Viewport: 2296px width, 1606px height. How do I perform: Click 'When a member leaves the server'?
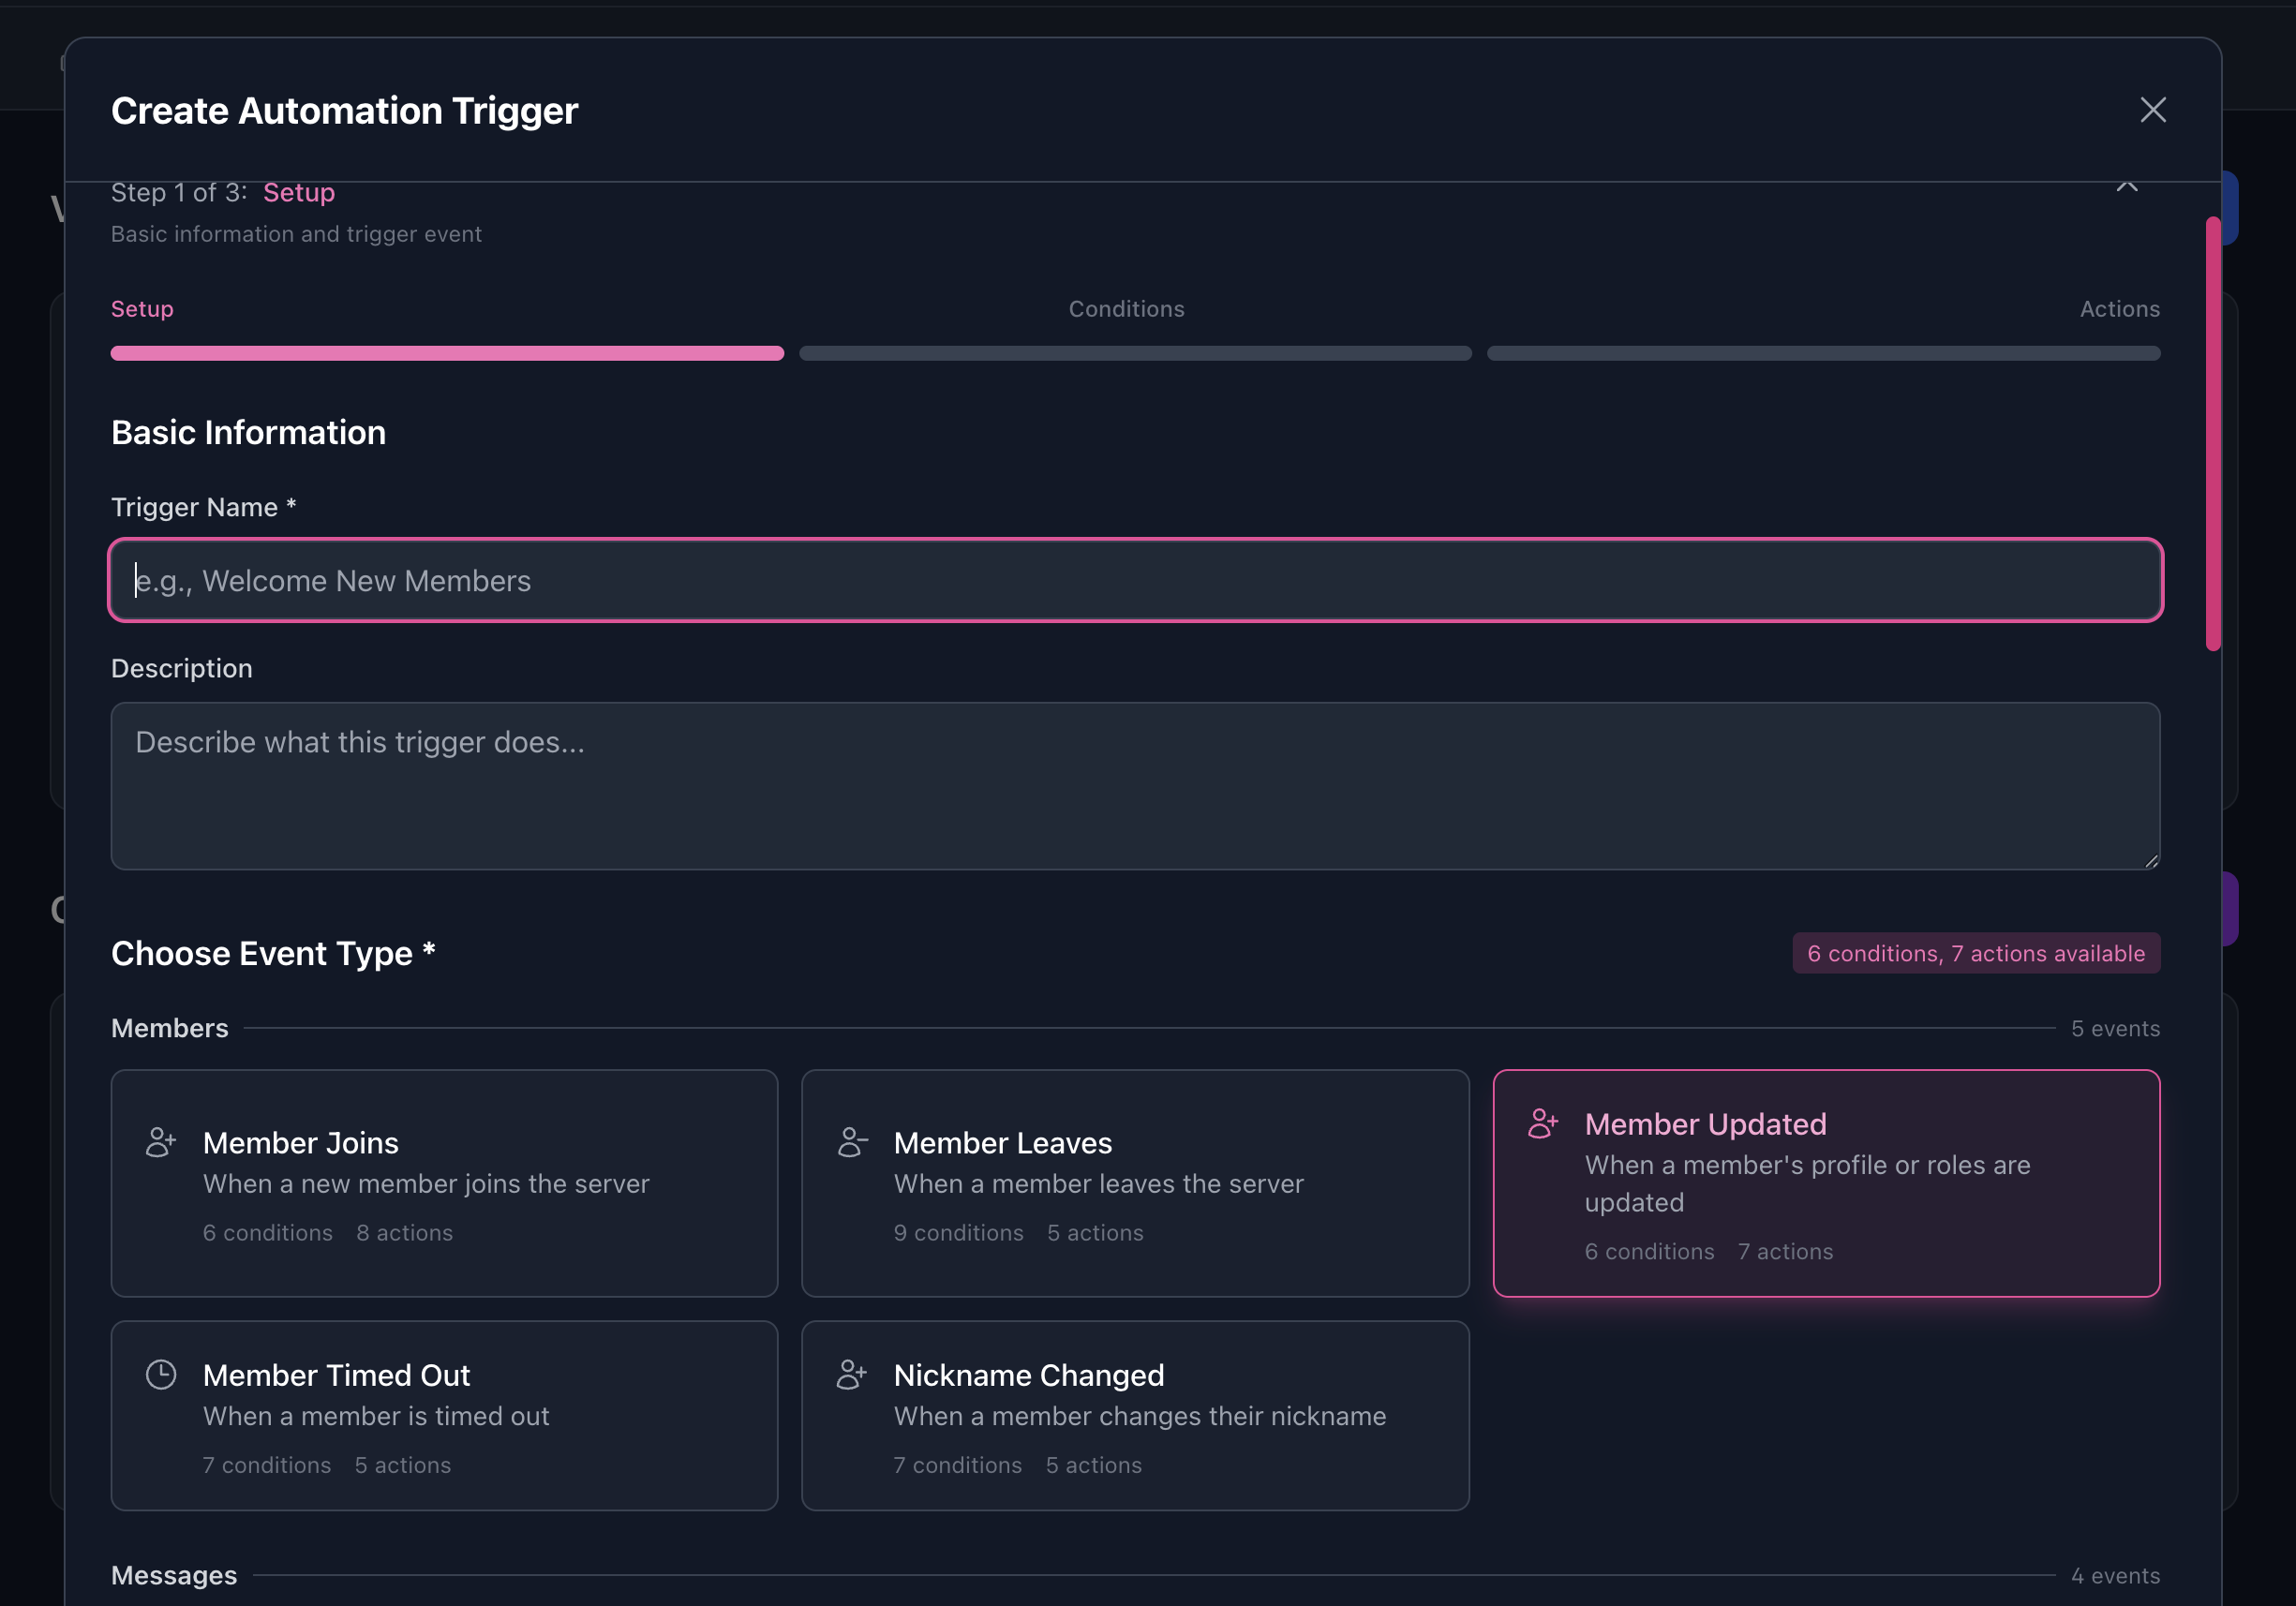(x=1098, y=1183)
